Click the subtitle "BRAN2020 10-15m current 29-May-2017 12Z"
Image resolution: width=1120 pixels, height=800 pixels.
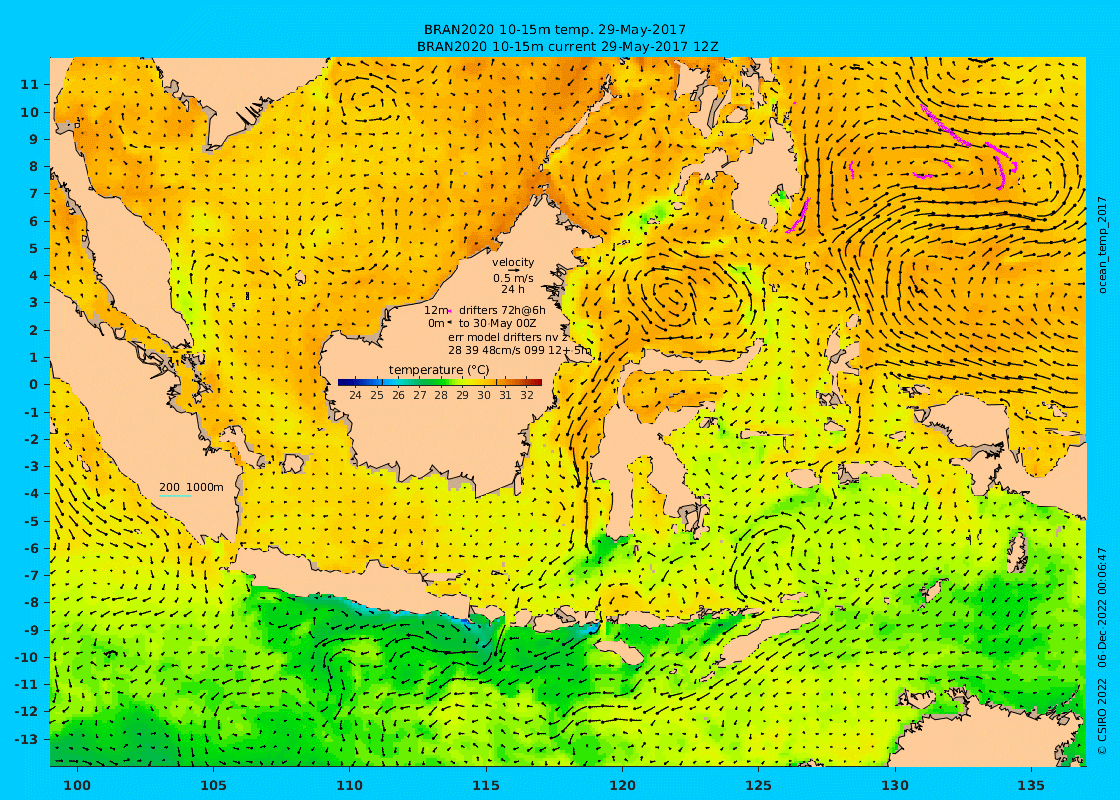coord(567,46)
